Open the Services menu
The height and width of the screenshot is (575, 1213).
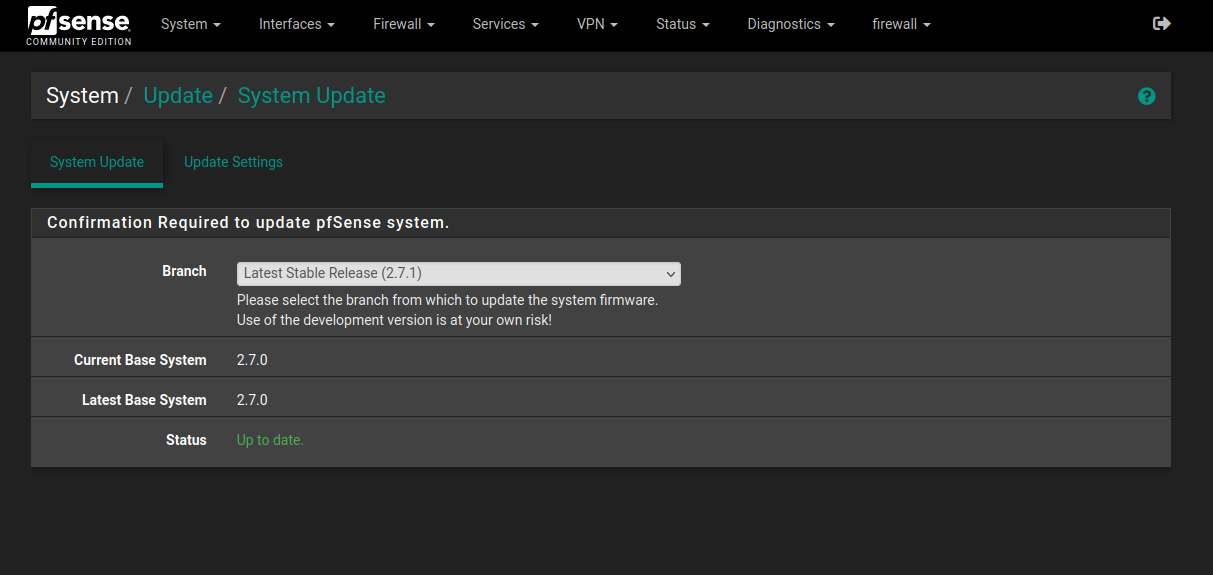pos(506,24)
